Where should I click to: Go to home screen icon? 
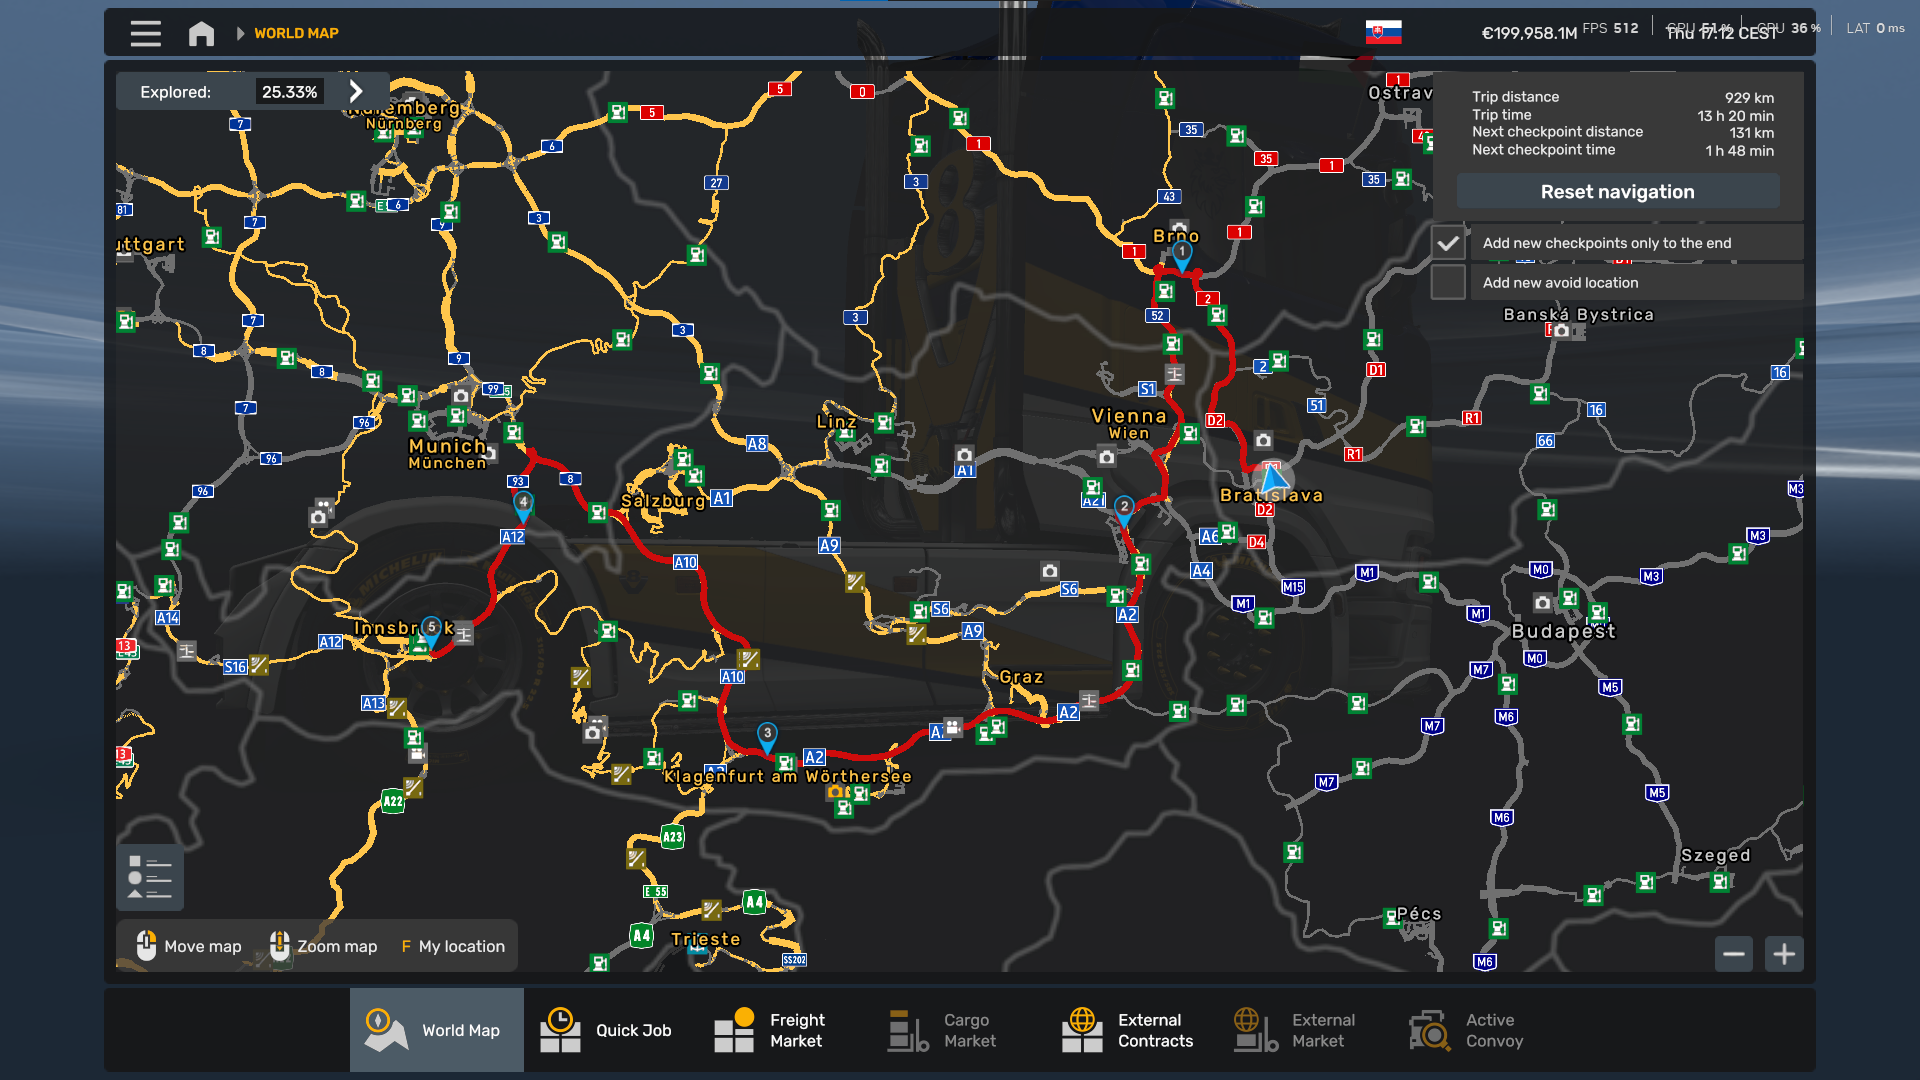point(201,33)
